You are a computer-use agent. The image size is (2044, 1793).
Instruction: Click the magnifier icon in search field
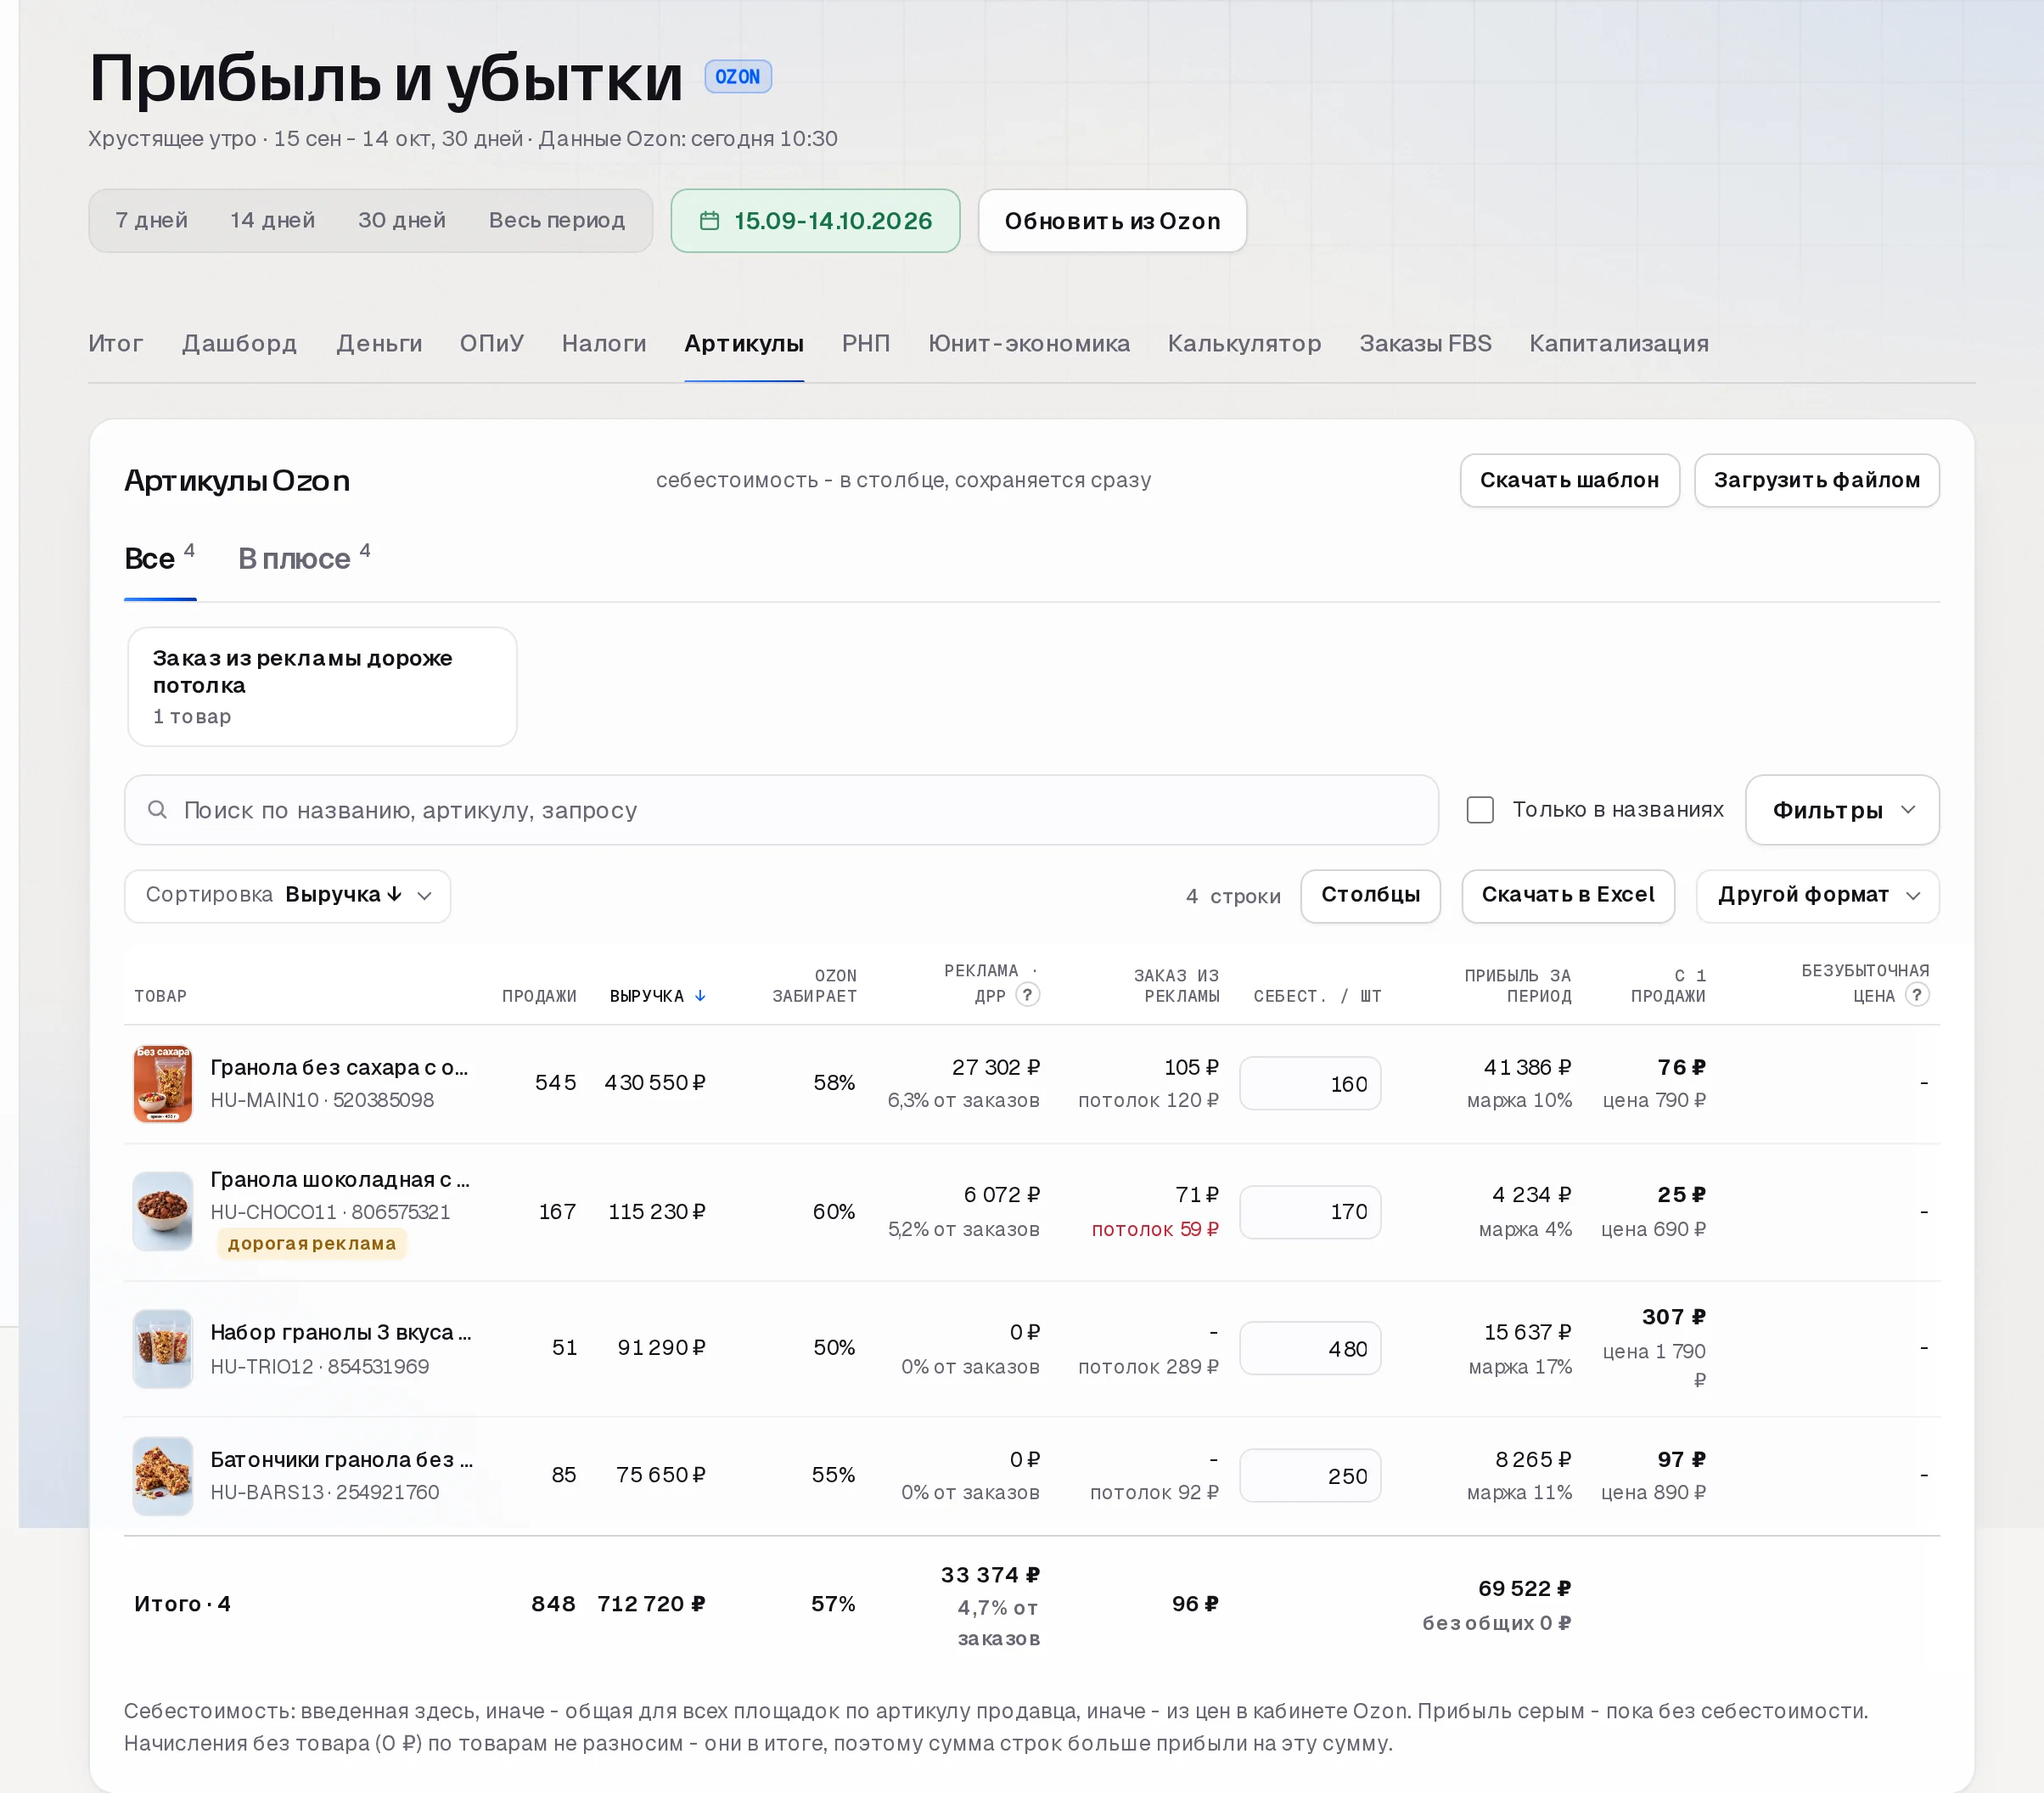pyautogui.click(x=157, y=809)
